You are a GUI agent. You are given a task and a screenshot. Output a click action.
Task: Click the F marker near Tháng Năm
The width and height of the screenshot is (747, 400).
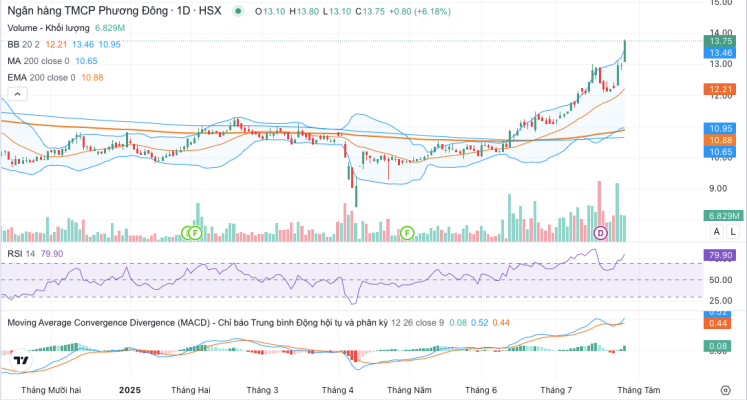point(407,233)
